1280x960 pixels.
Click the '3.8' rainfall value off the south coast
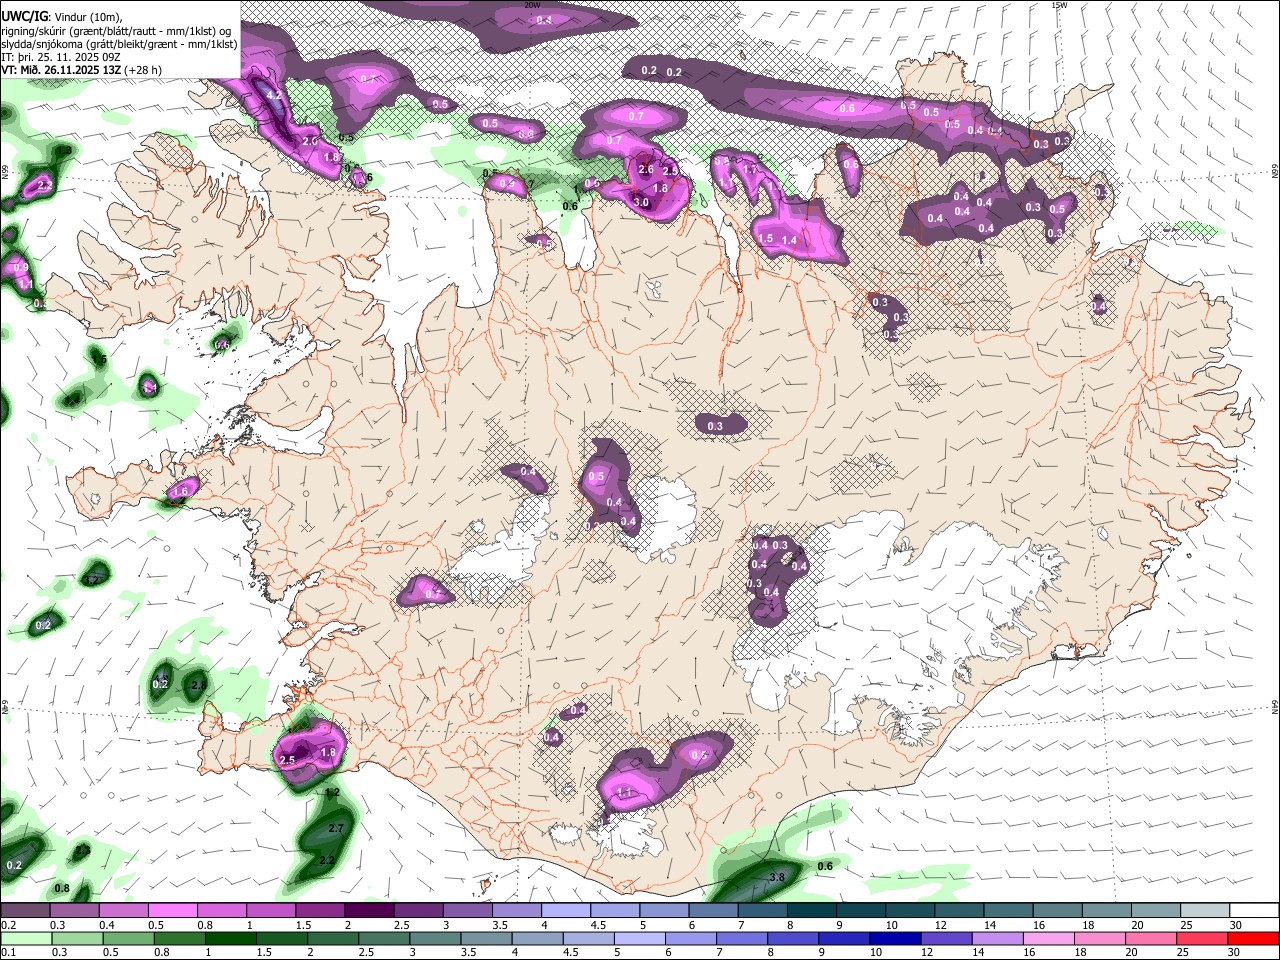tap(776, 877)
